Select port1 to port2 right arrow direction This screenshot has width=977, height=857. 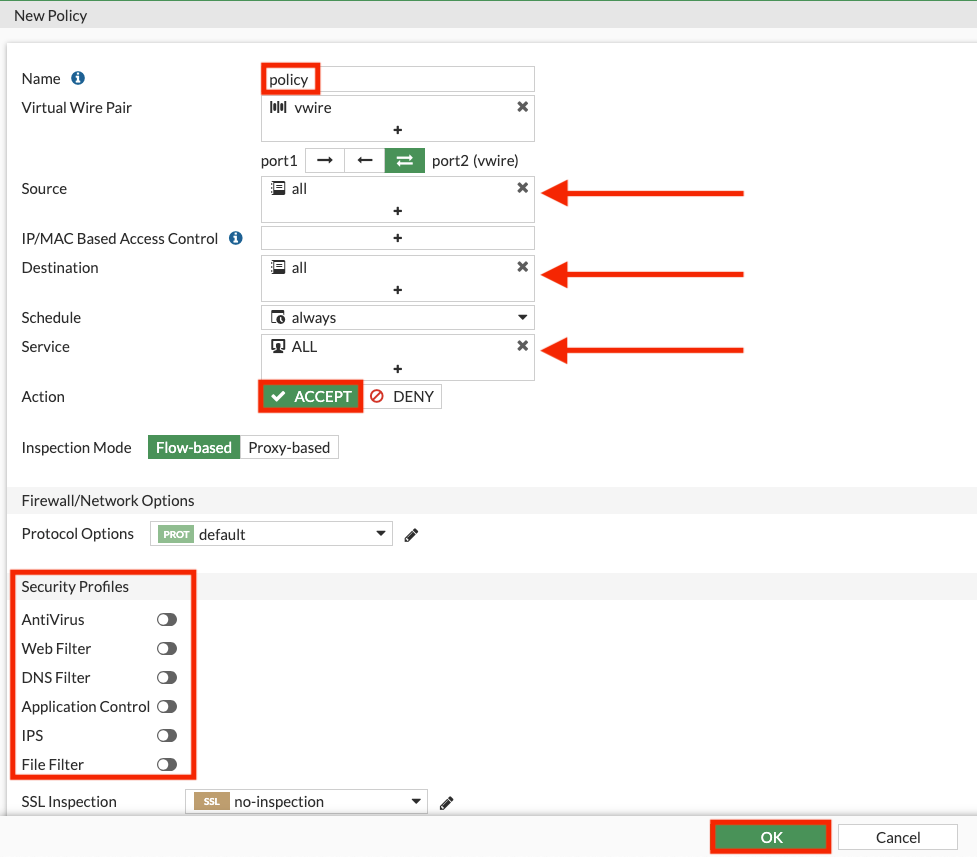pyautogui.click(x=325, y=160)
